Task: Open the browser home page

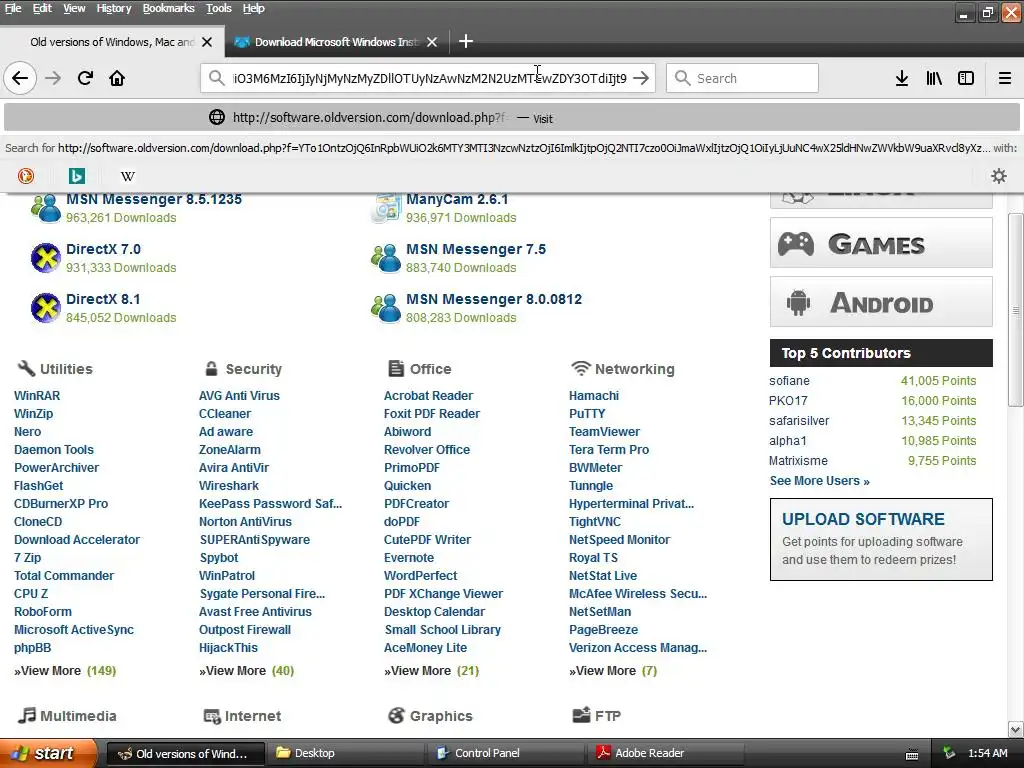Action: coord(117,78)
